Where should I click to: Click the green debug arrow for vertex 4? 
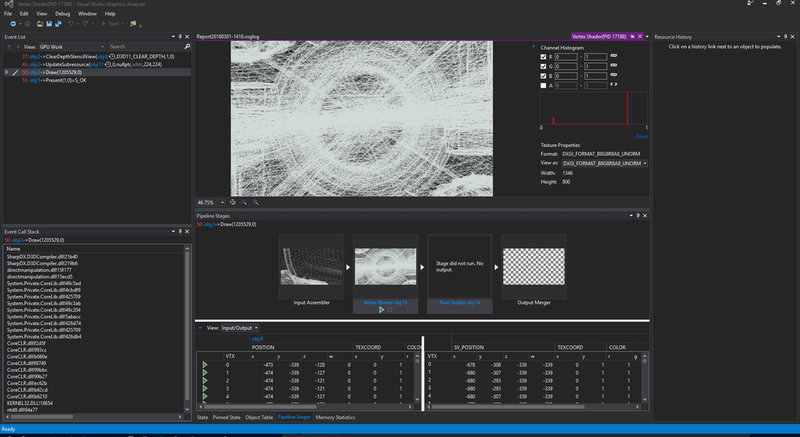click(x=205, y=396)
